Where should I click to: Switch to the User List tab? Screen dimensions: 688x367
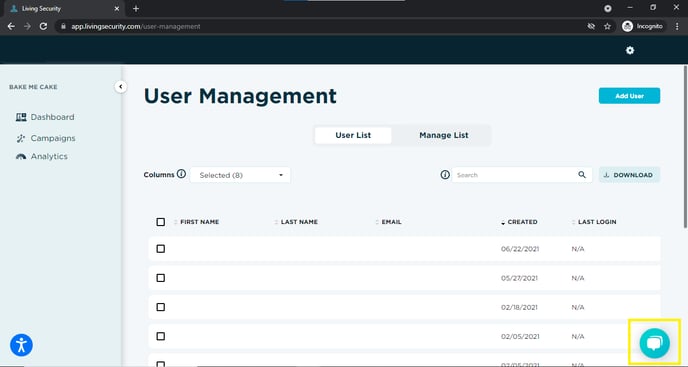(353, 135)
